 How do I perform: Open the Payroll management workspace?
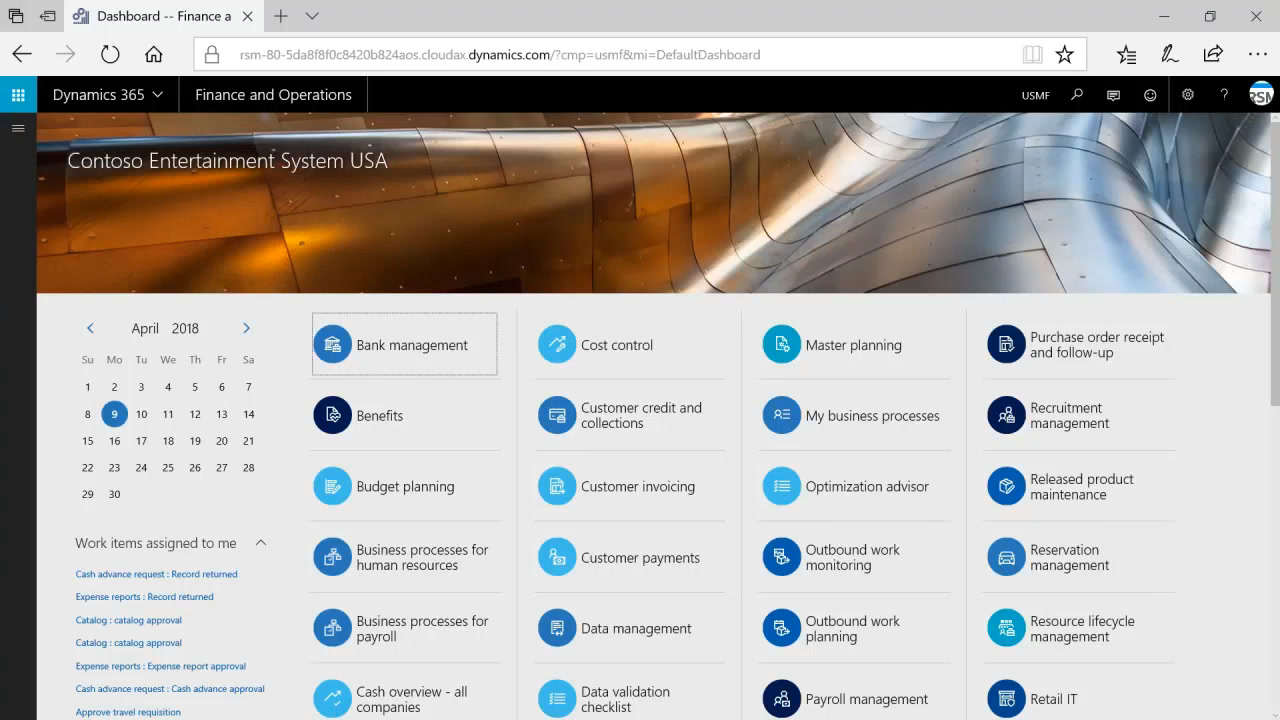pos(854,699)
